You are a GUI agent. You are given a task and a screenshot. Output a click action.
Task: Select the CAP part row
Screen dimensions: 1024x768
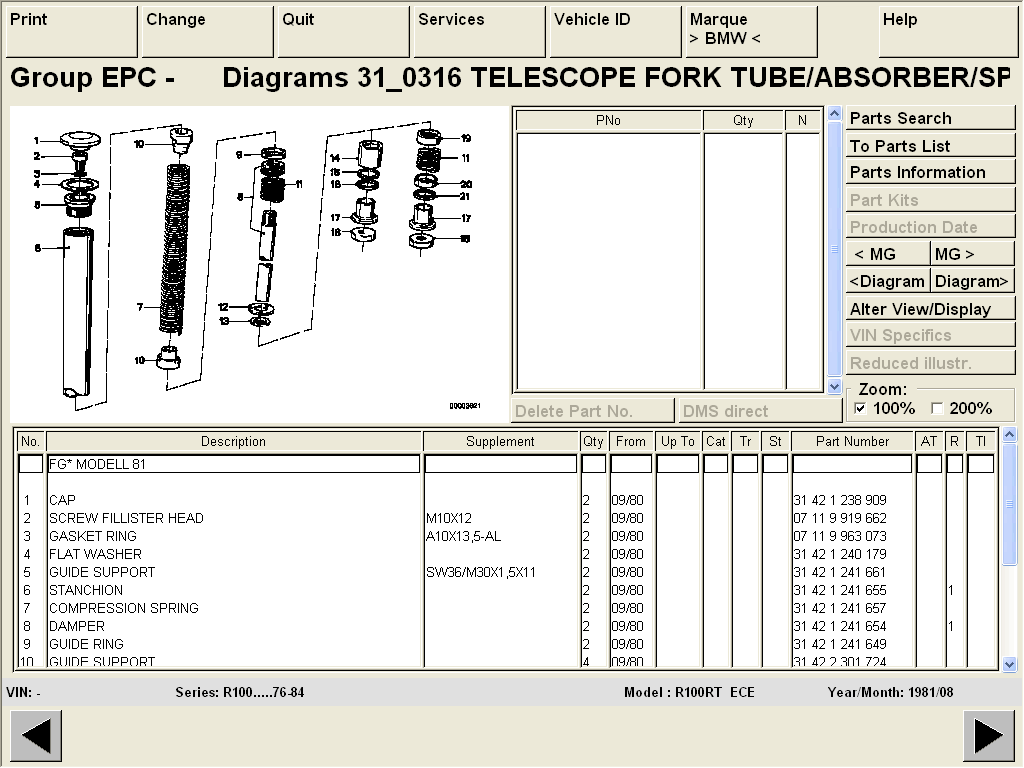(507, 500)
